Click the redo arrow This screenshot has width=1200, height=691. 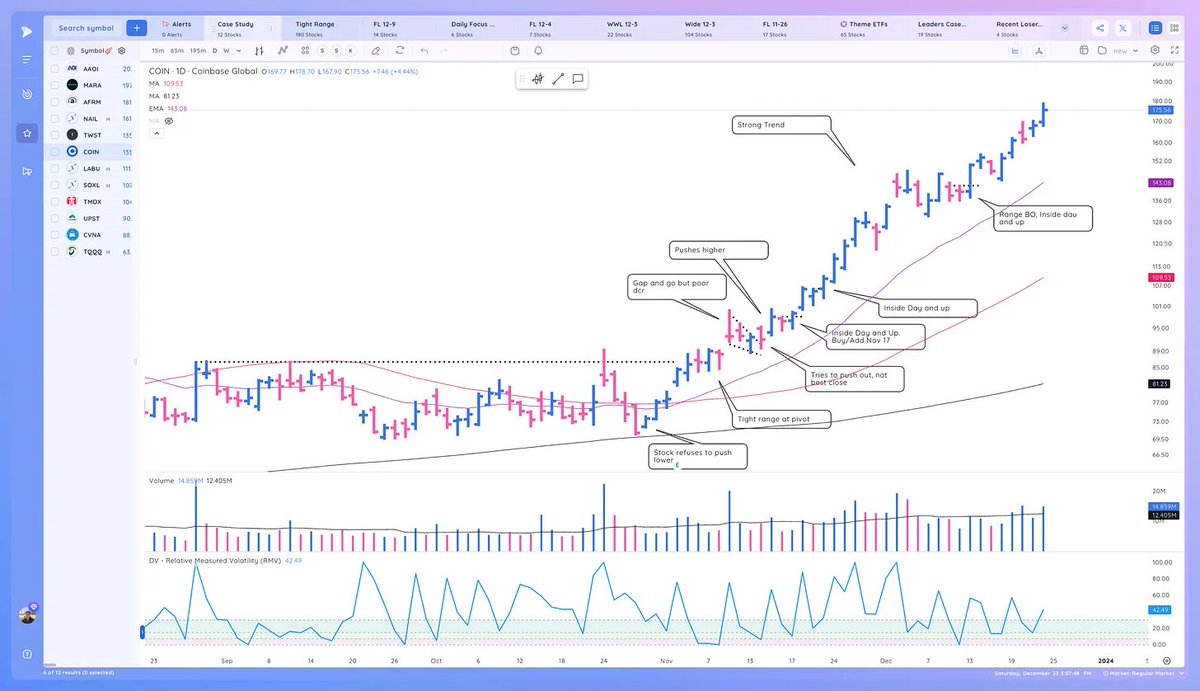click(444, 50)
